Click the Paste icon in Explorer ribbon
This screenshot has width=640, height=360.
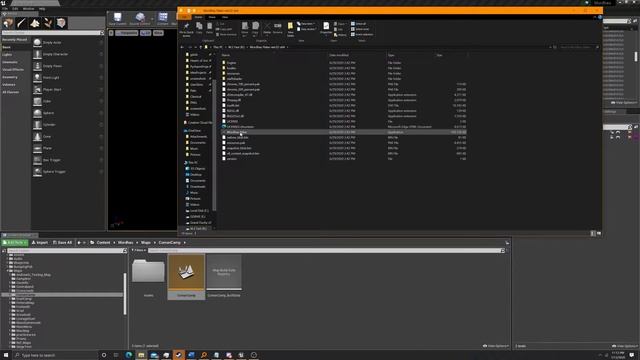click(x=209, y=29)
